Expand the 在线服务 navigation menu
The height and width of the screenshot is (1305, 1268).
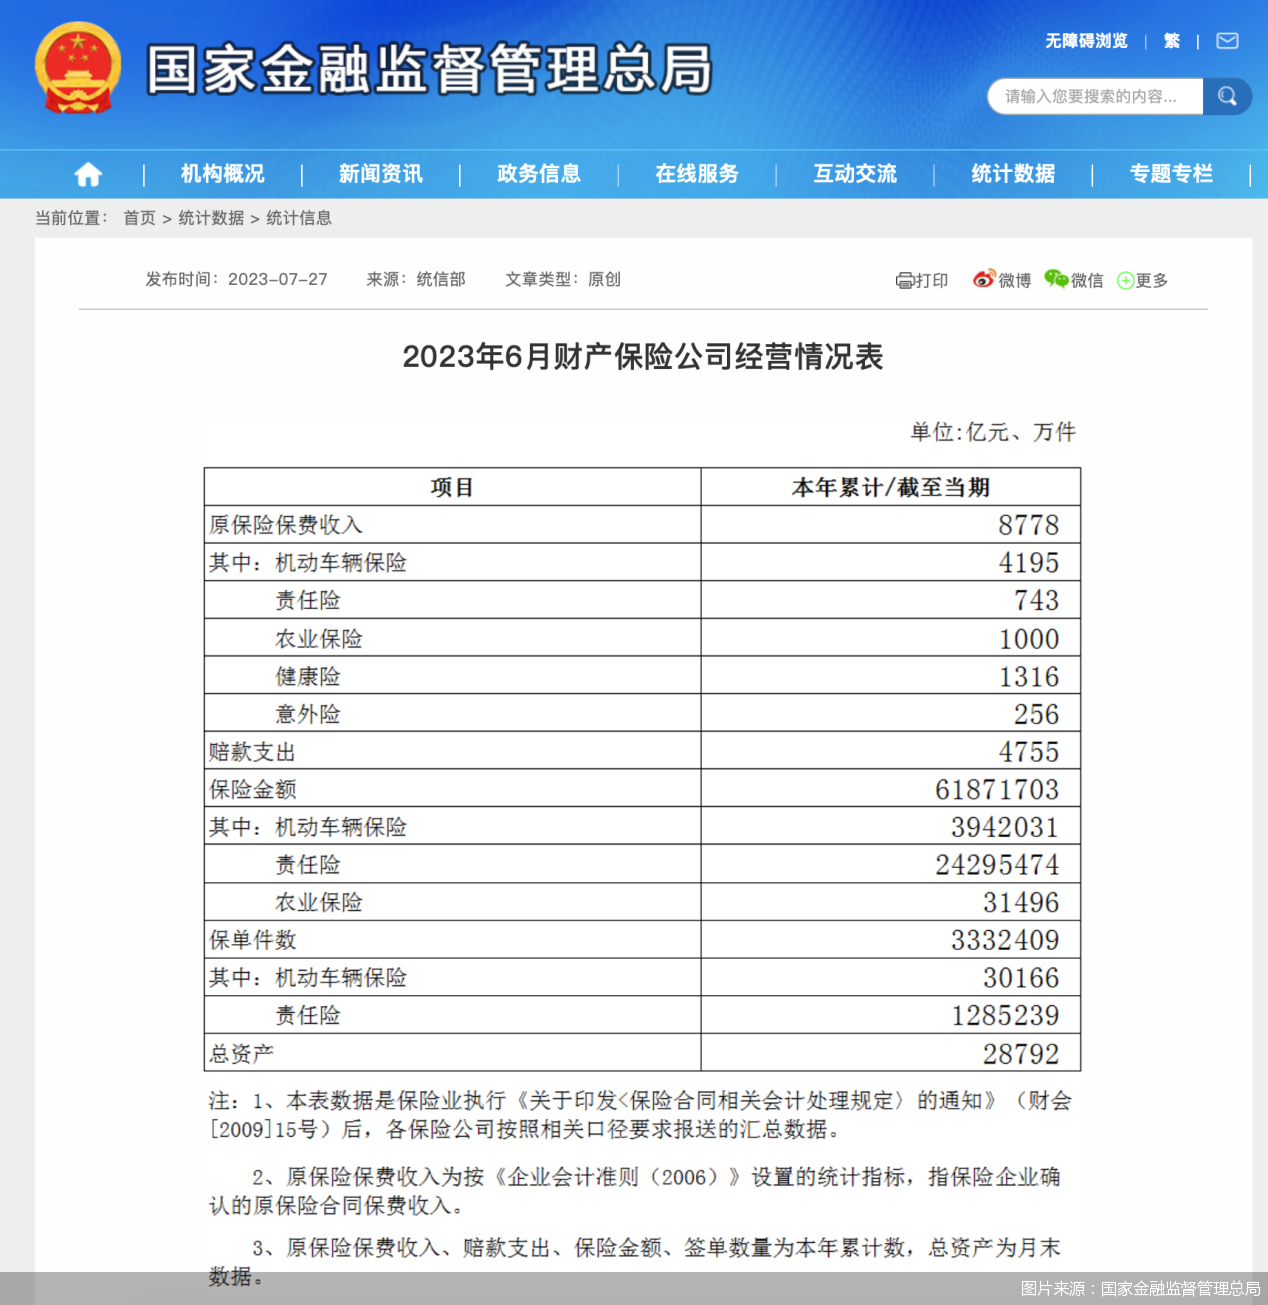[697, 174]
